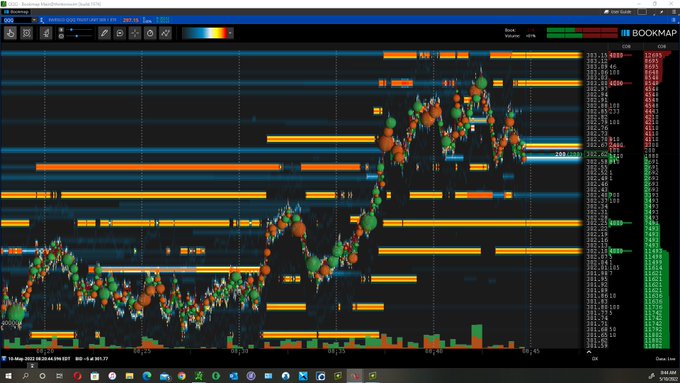Click the 08:40 time axis label
The height and width of the screenshot is (383, 680).
point(434,351)
